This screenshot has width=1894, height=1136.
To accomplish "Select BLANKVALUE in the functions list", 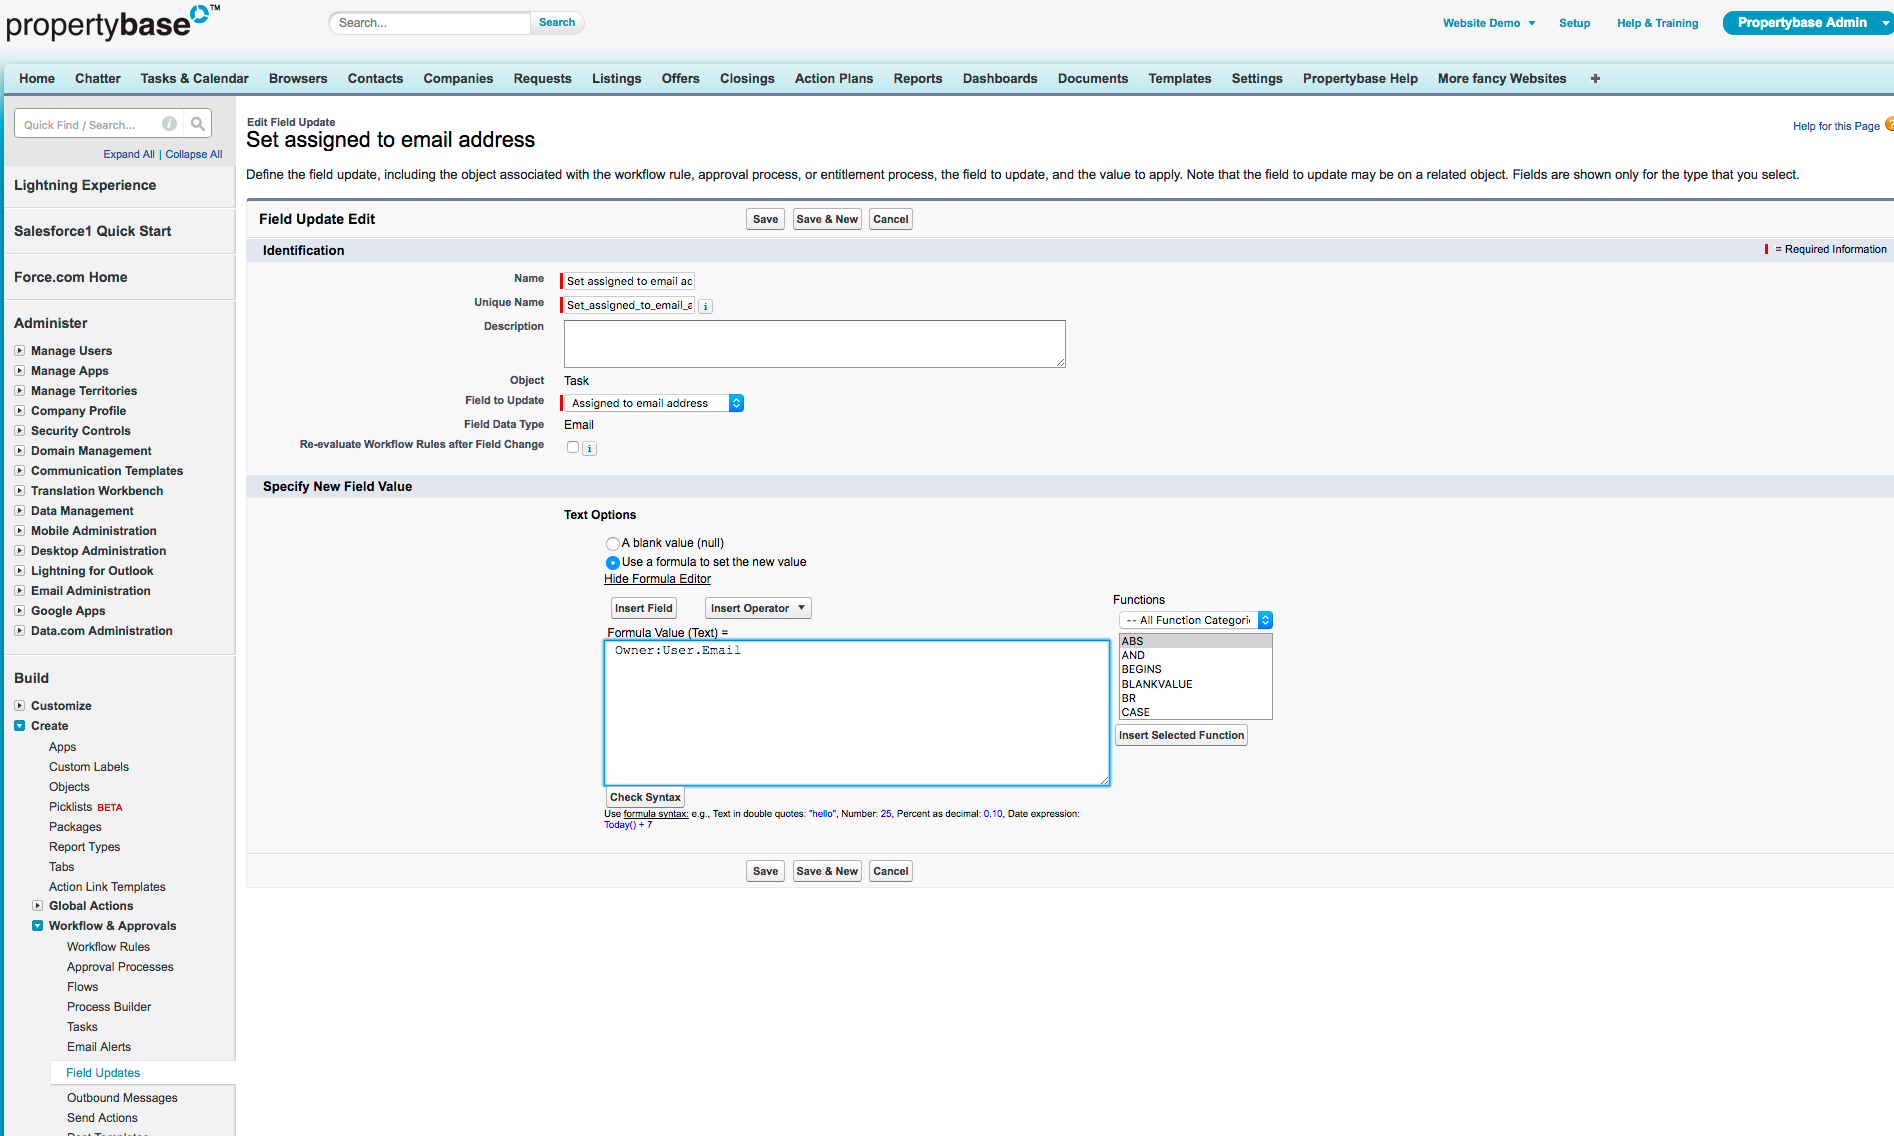I will tap(1195, 684).
